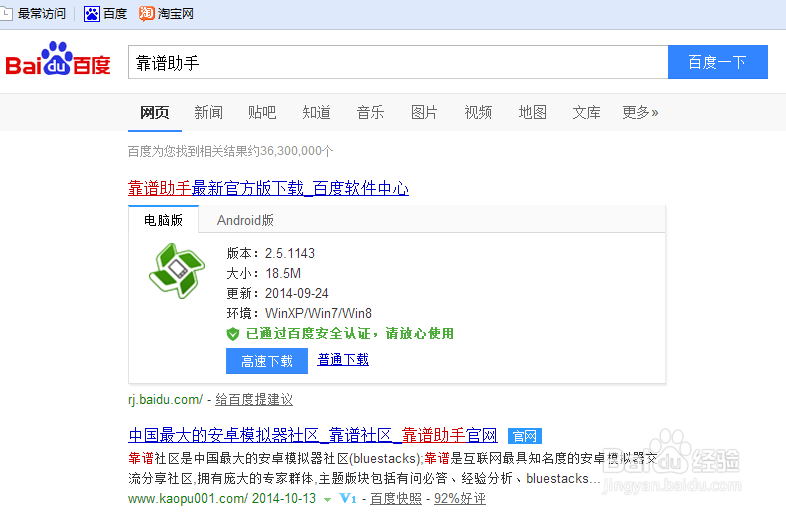
Task: Switch to the 图片 tab
Action: click(x=424, y=112)
